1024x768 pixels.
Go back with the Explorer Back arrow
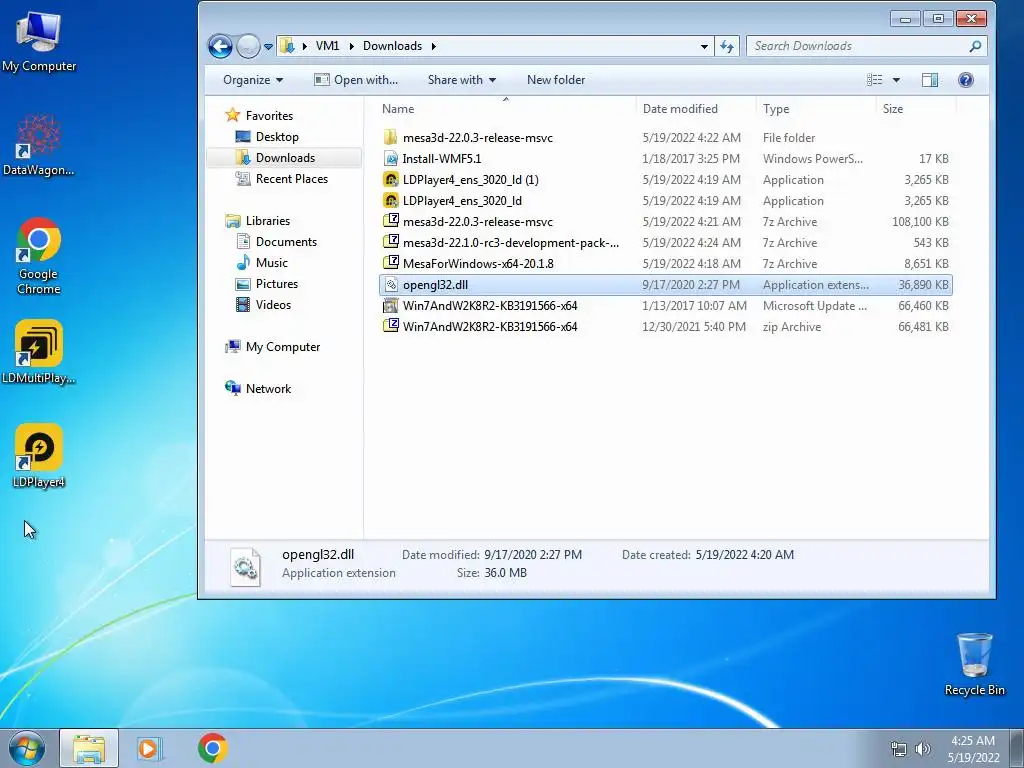[x=220, y=46]
